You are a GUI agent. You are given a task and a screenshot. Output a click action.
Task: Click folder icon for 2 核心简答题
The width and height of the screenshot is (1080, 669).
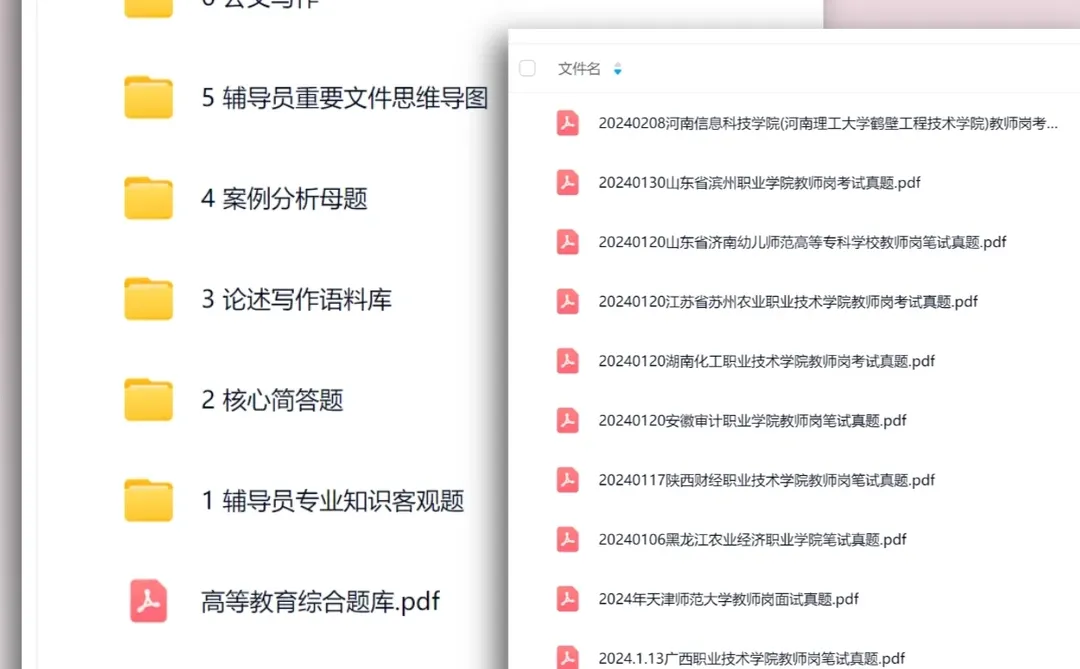(148, 399)
